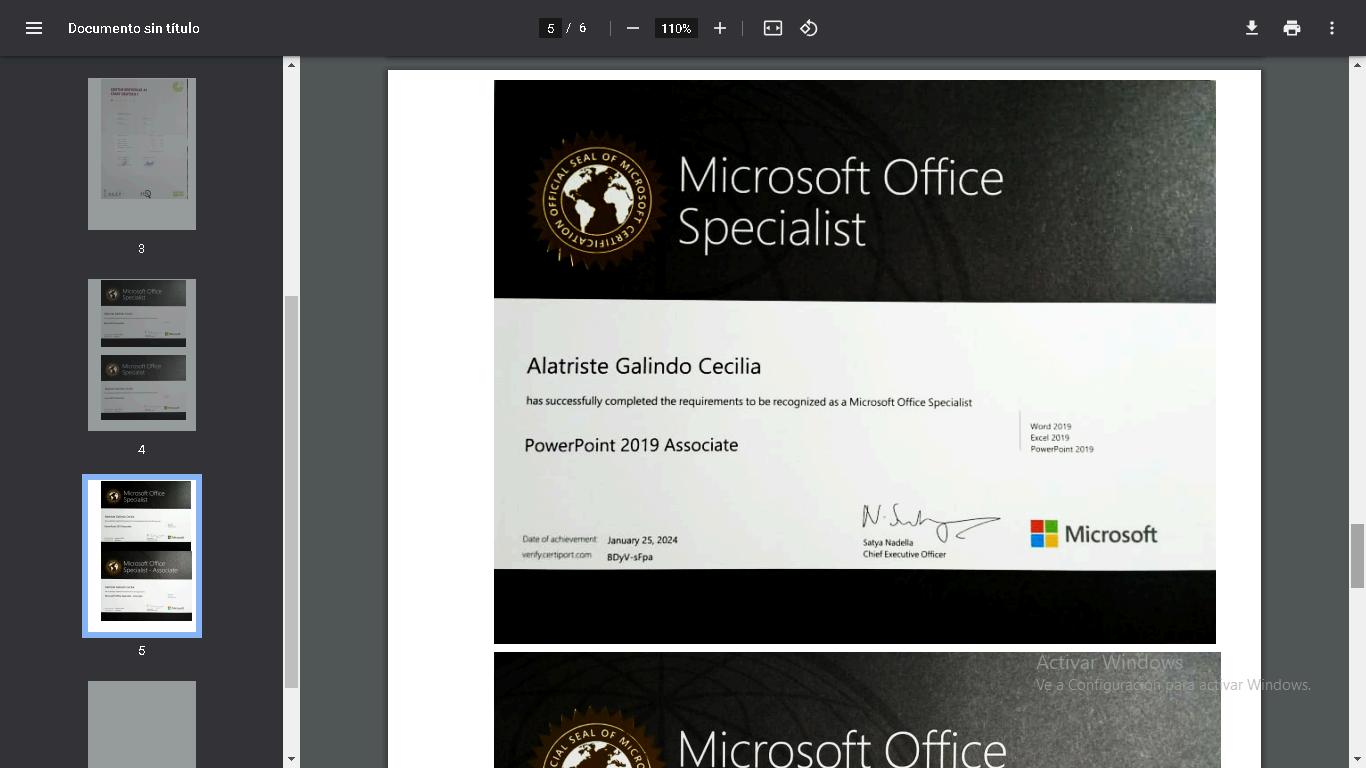Zoom out using the minus icon

[633, 28]
